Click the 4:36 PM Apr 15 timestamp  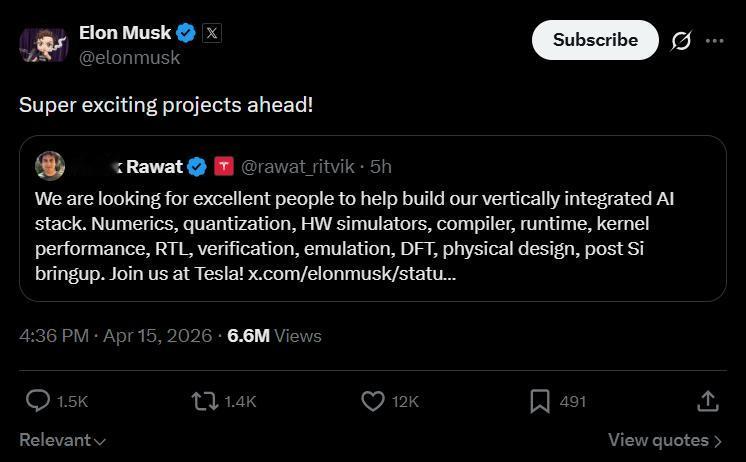point(115,335)
